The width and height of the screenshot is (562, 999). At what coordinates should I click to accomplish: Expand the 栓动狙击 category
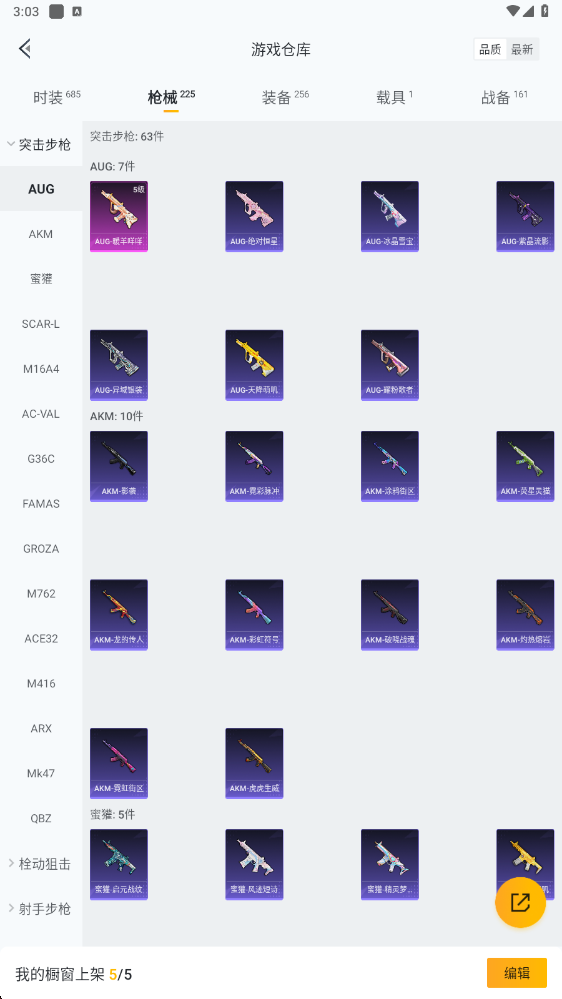point(41,864)
